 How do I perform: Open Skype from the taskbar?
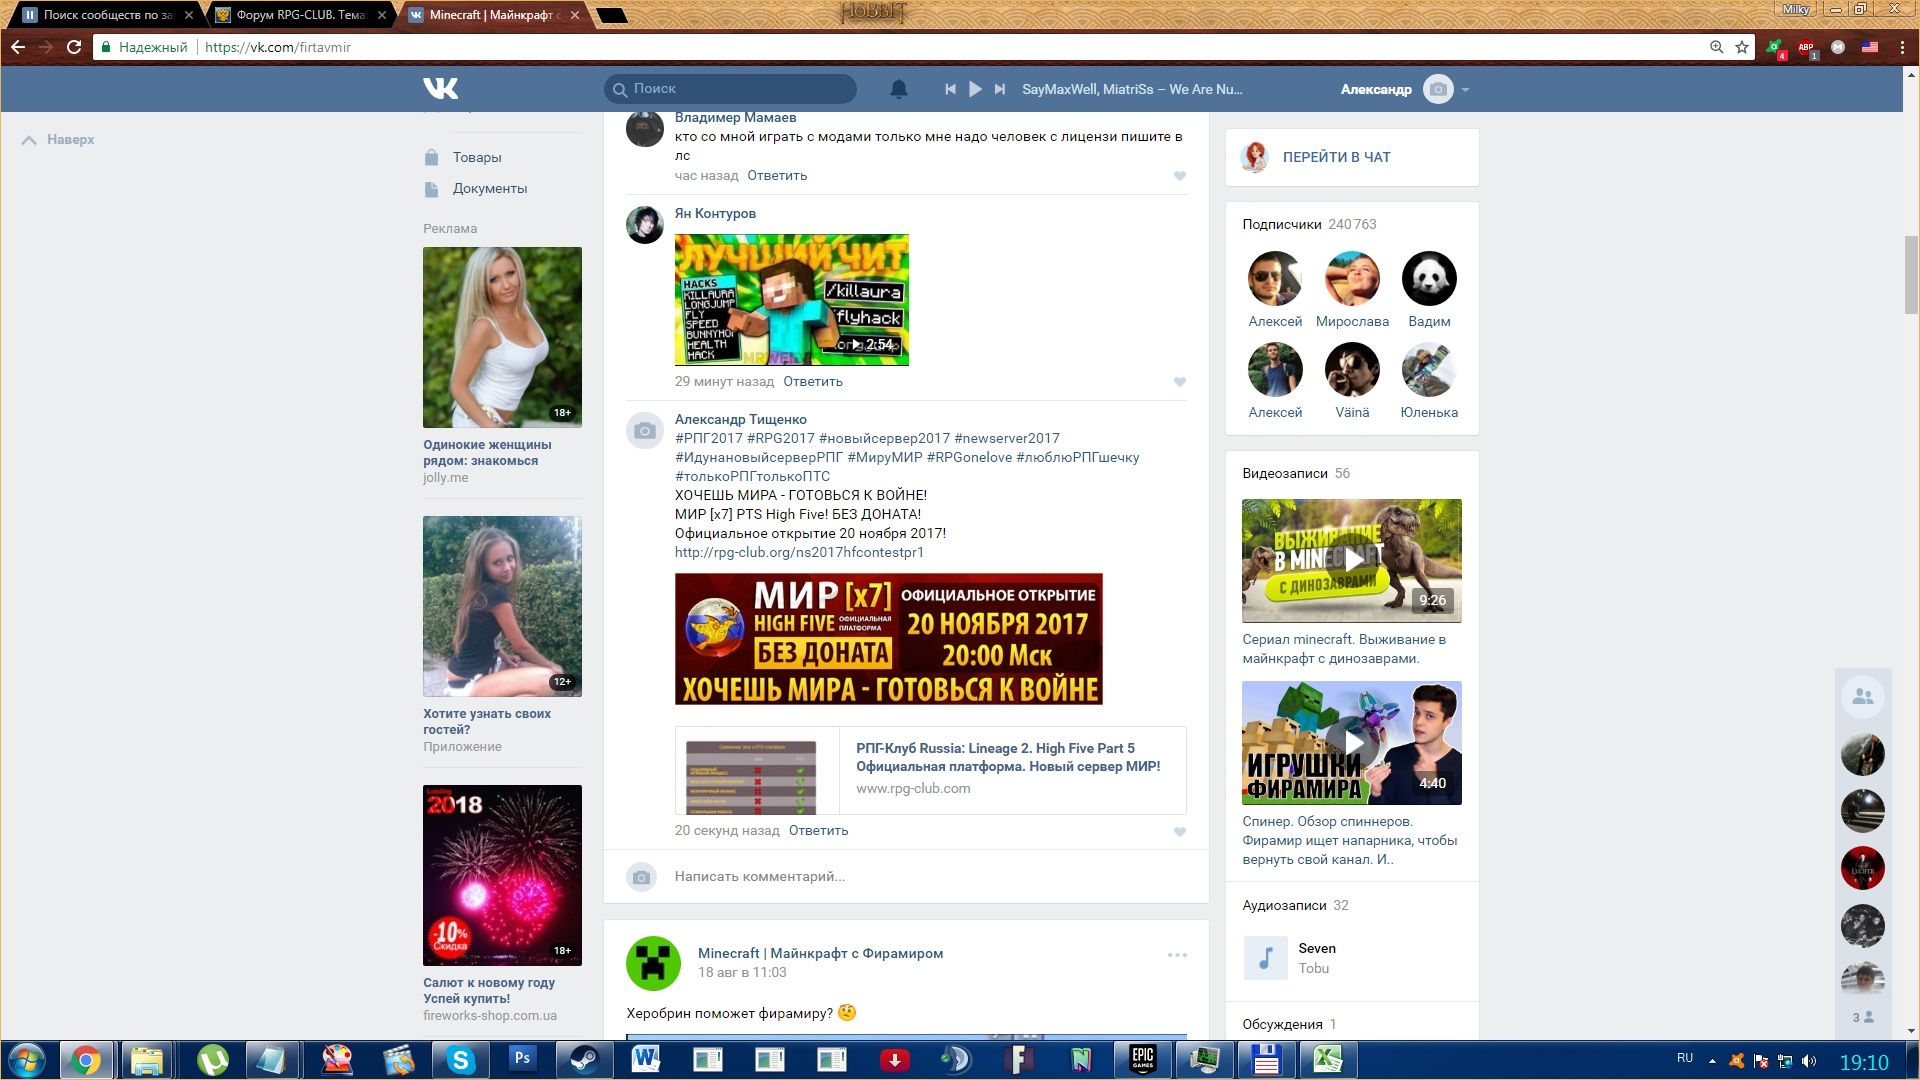tap(460, 1059)
